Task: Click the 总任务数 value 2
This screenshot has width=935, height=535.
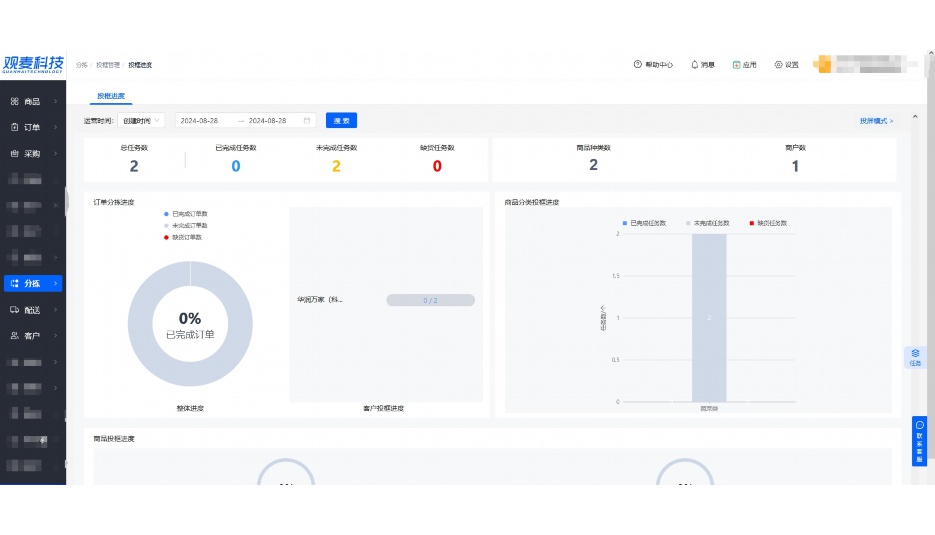Action: (134, 166)
